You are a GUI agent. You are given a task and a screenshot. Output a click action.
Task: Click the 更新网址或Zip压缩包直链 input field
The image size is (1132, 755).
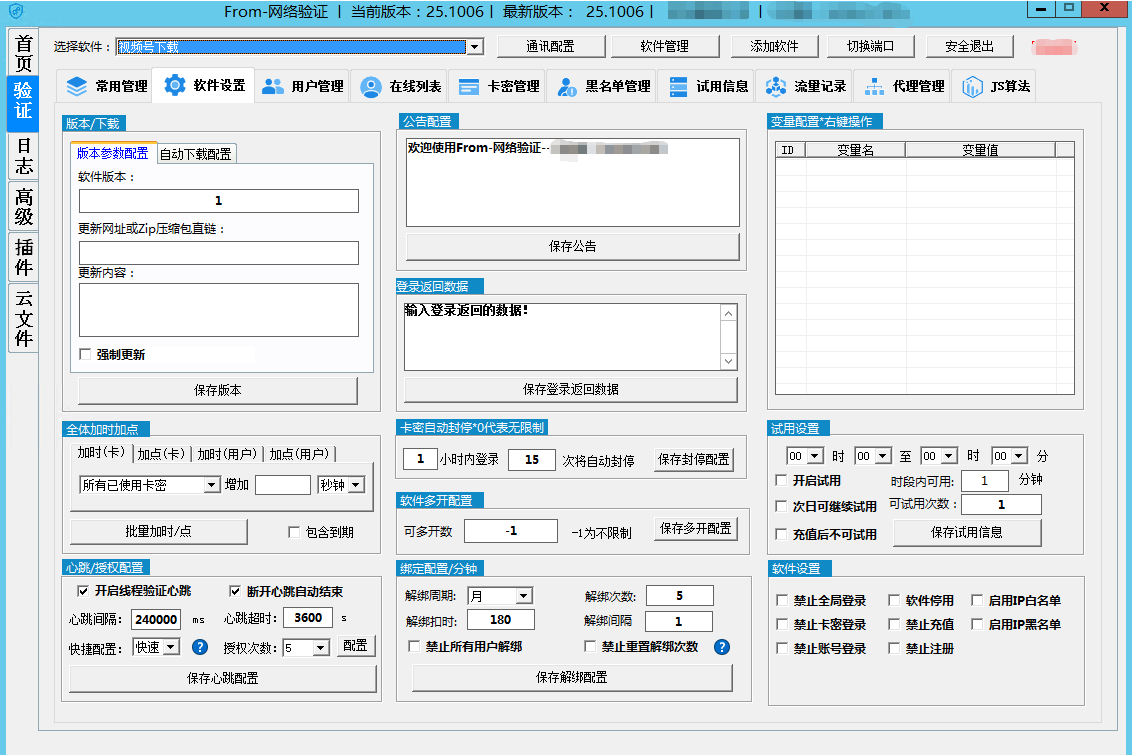218,253
